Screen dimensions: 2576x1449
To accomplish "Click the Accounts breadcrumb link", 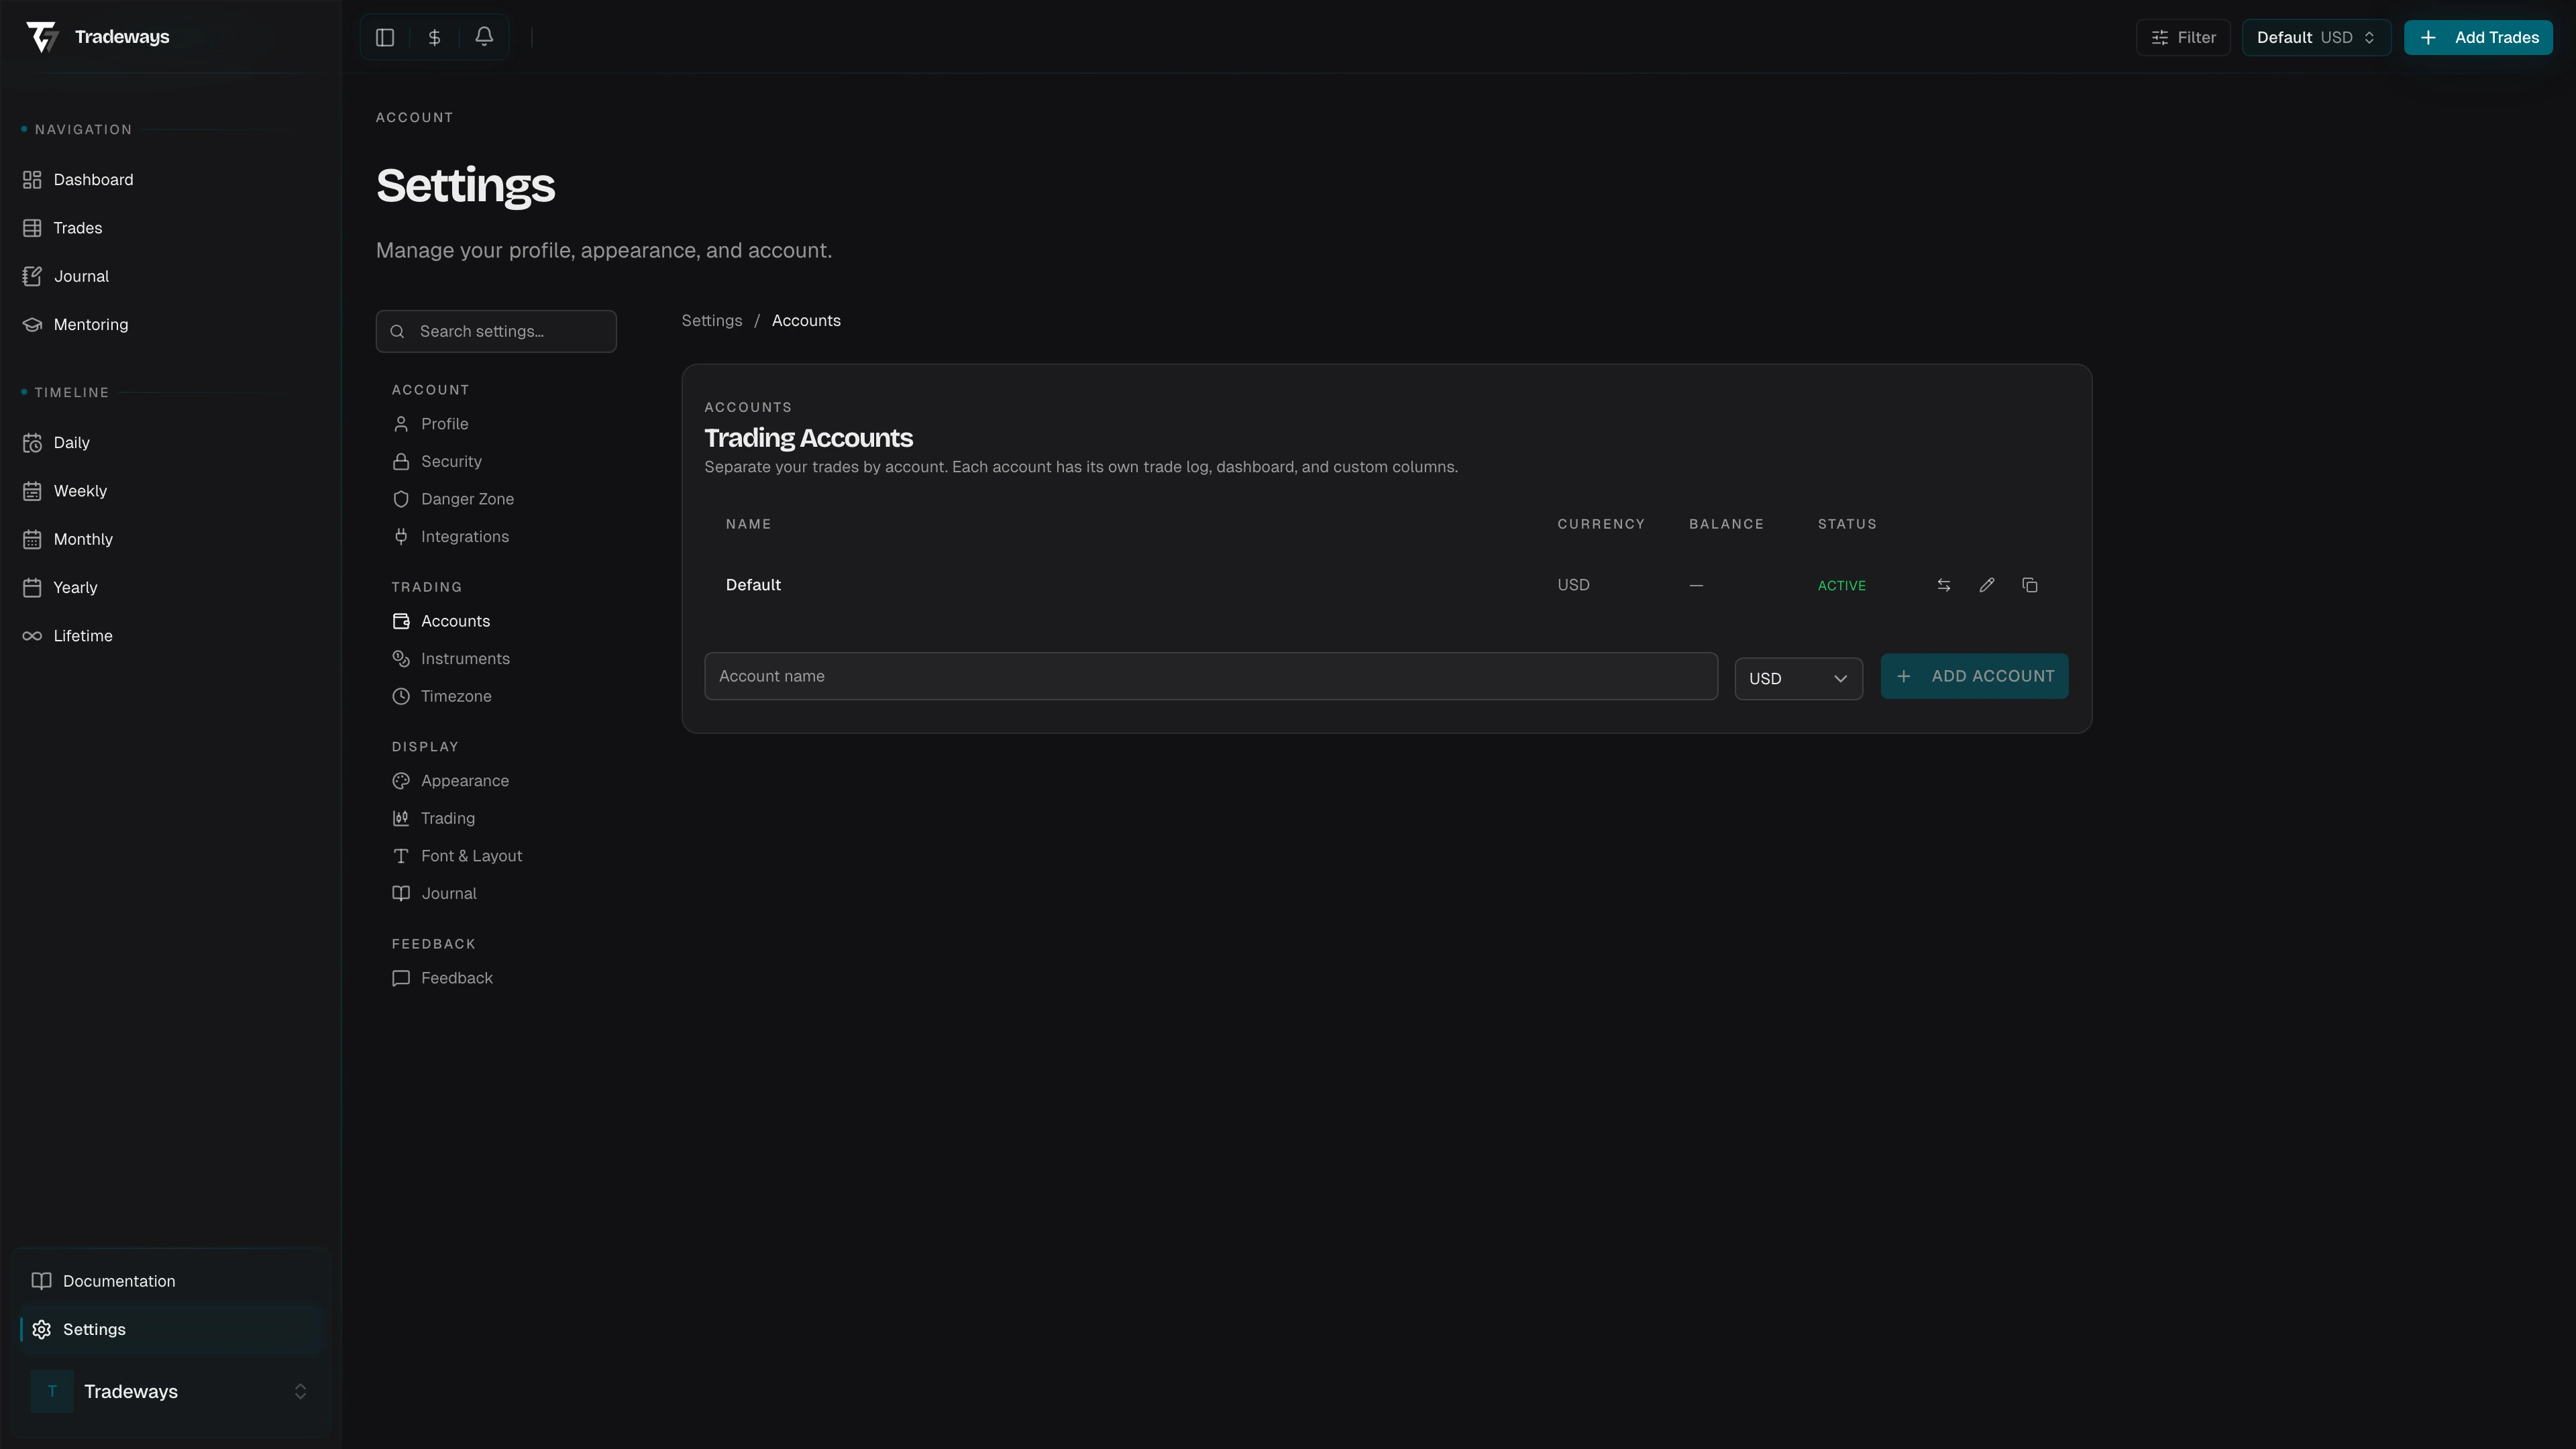I will coord(806,320).
